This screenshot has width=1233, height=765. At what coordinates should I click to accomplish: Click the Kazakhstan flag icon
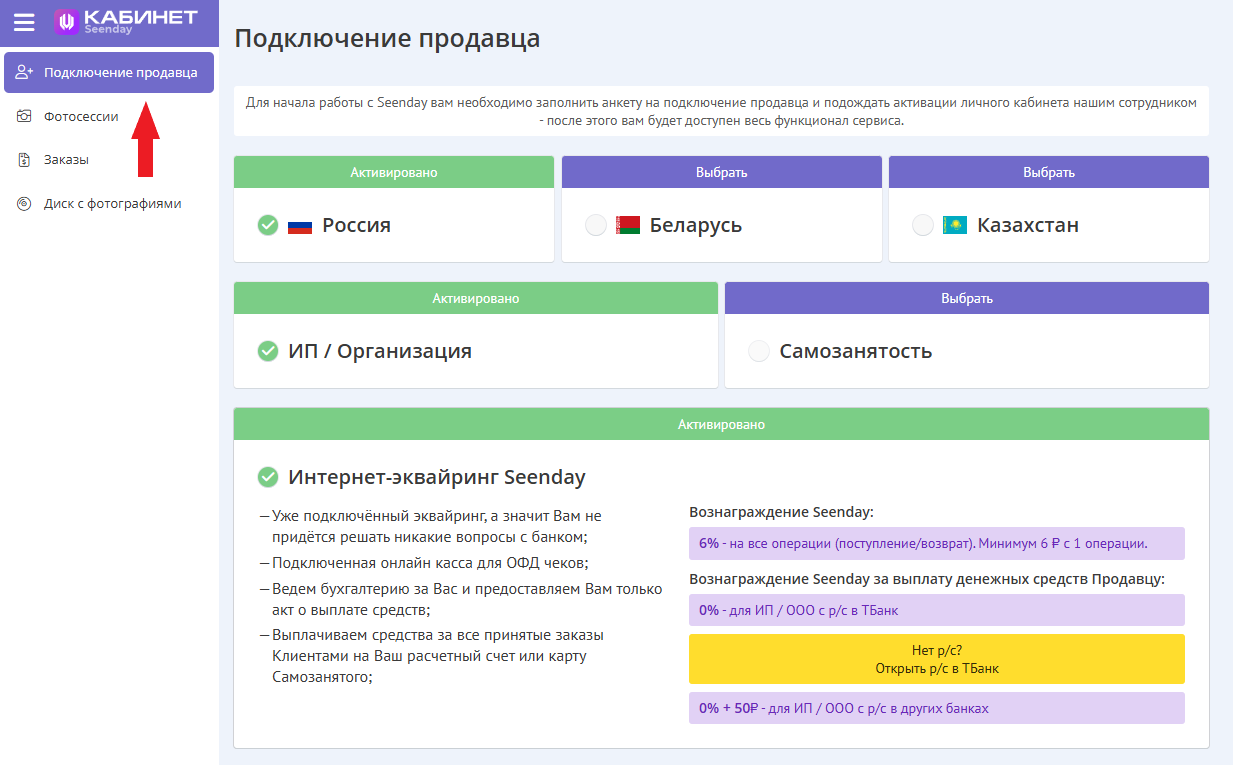pos(955,226)
